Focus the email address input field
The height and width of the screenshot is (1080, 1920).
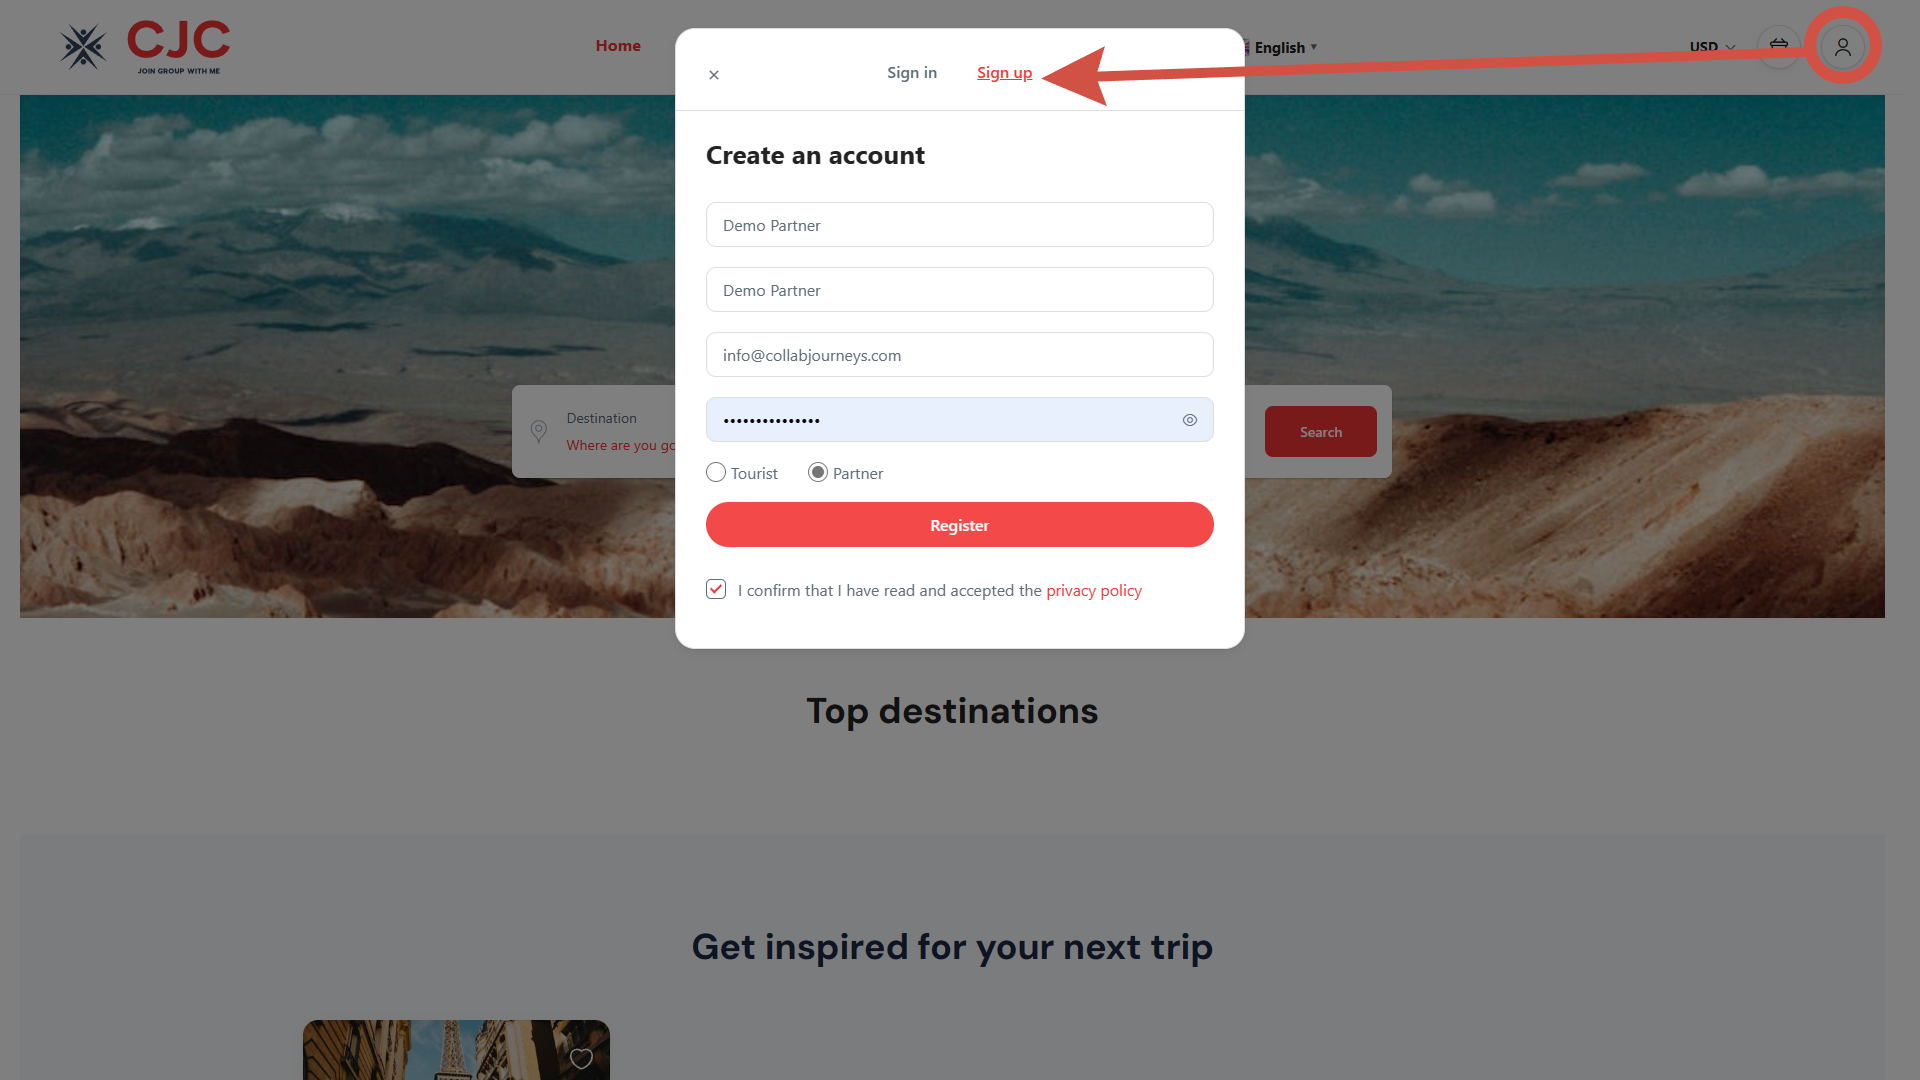960,355
